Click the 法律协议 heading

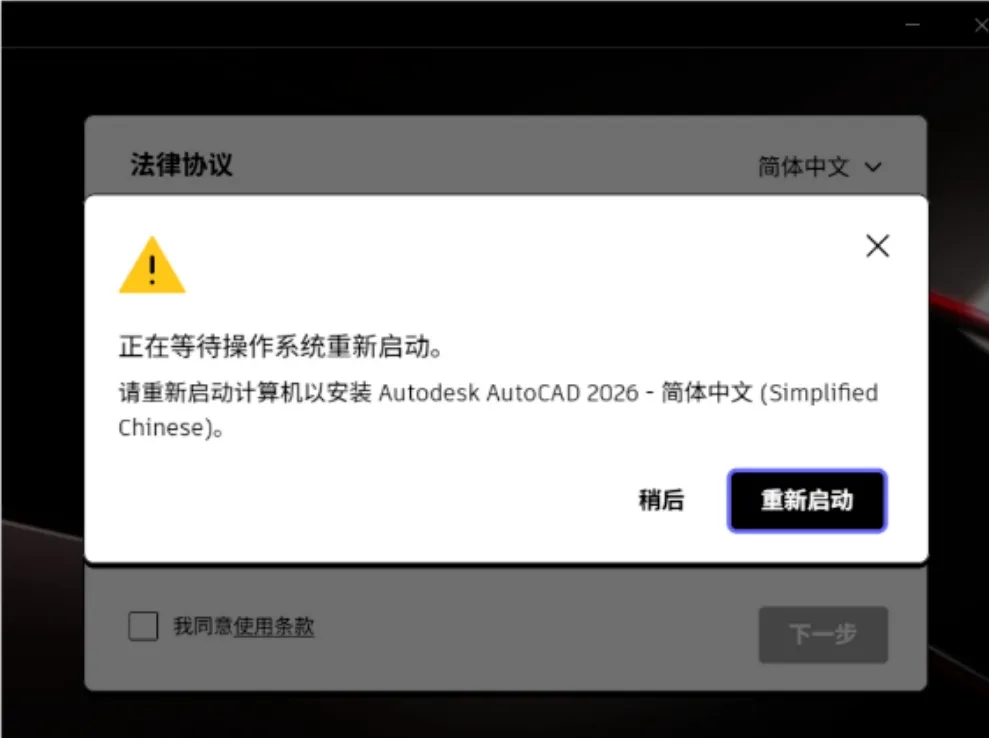tap(182, 165)
